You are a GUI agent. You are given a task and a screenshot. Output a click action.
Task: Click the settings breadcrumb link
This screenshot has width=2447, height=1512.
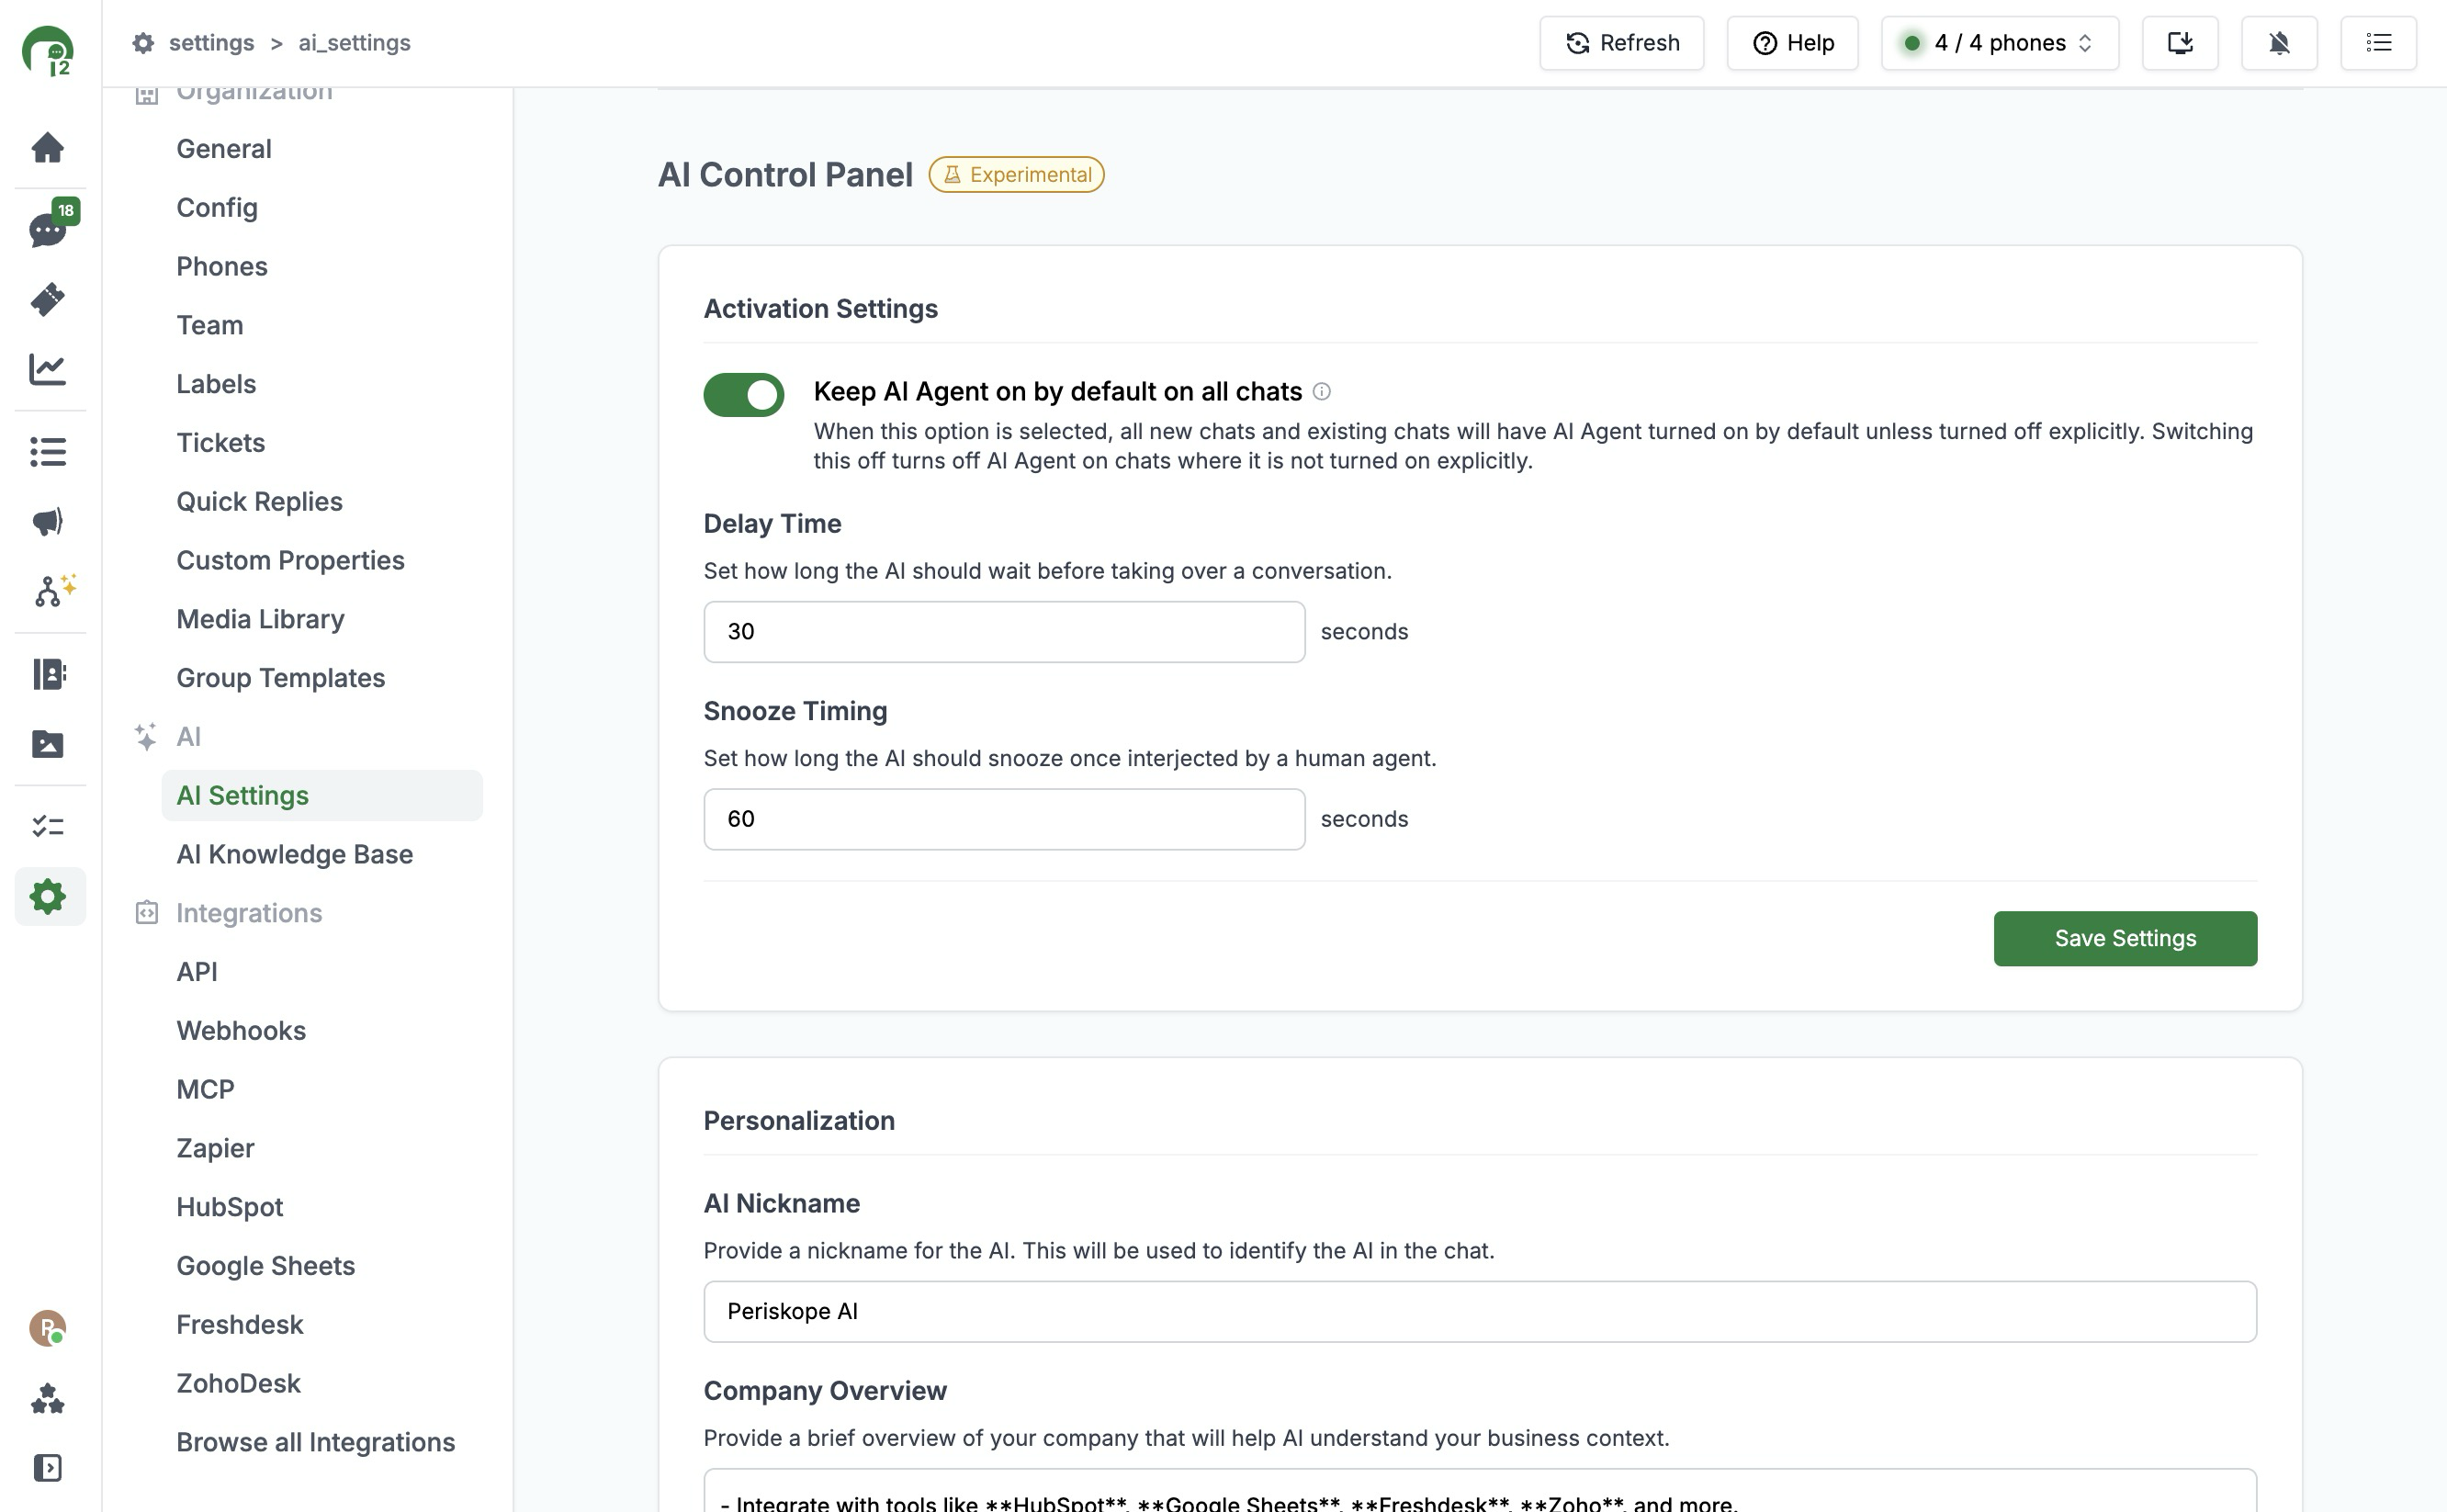click(x=212, y=43)
